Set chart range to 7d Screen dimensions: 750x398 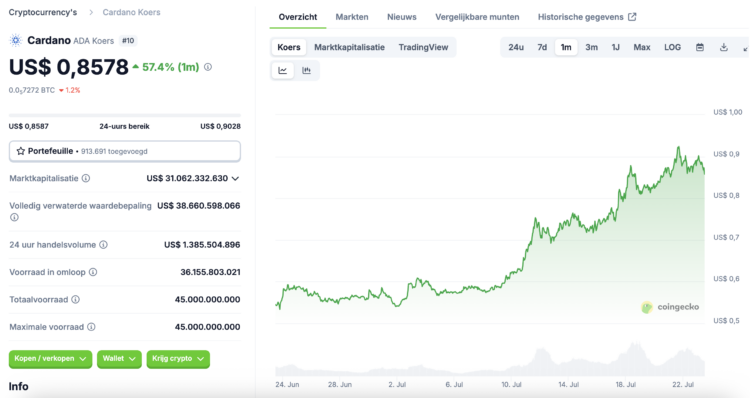pos(542,47)
